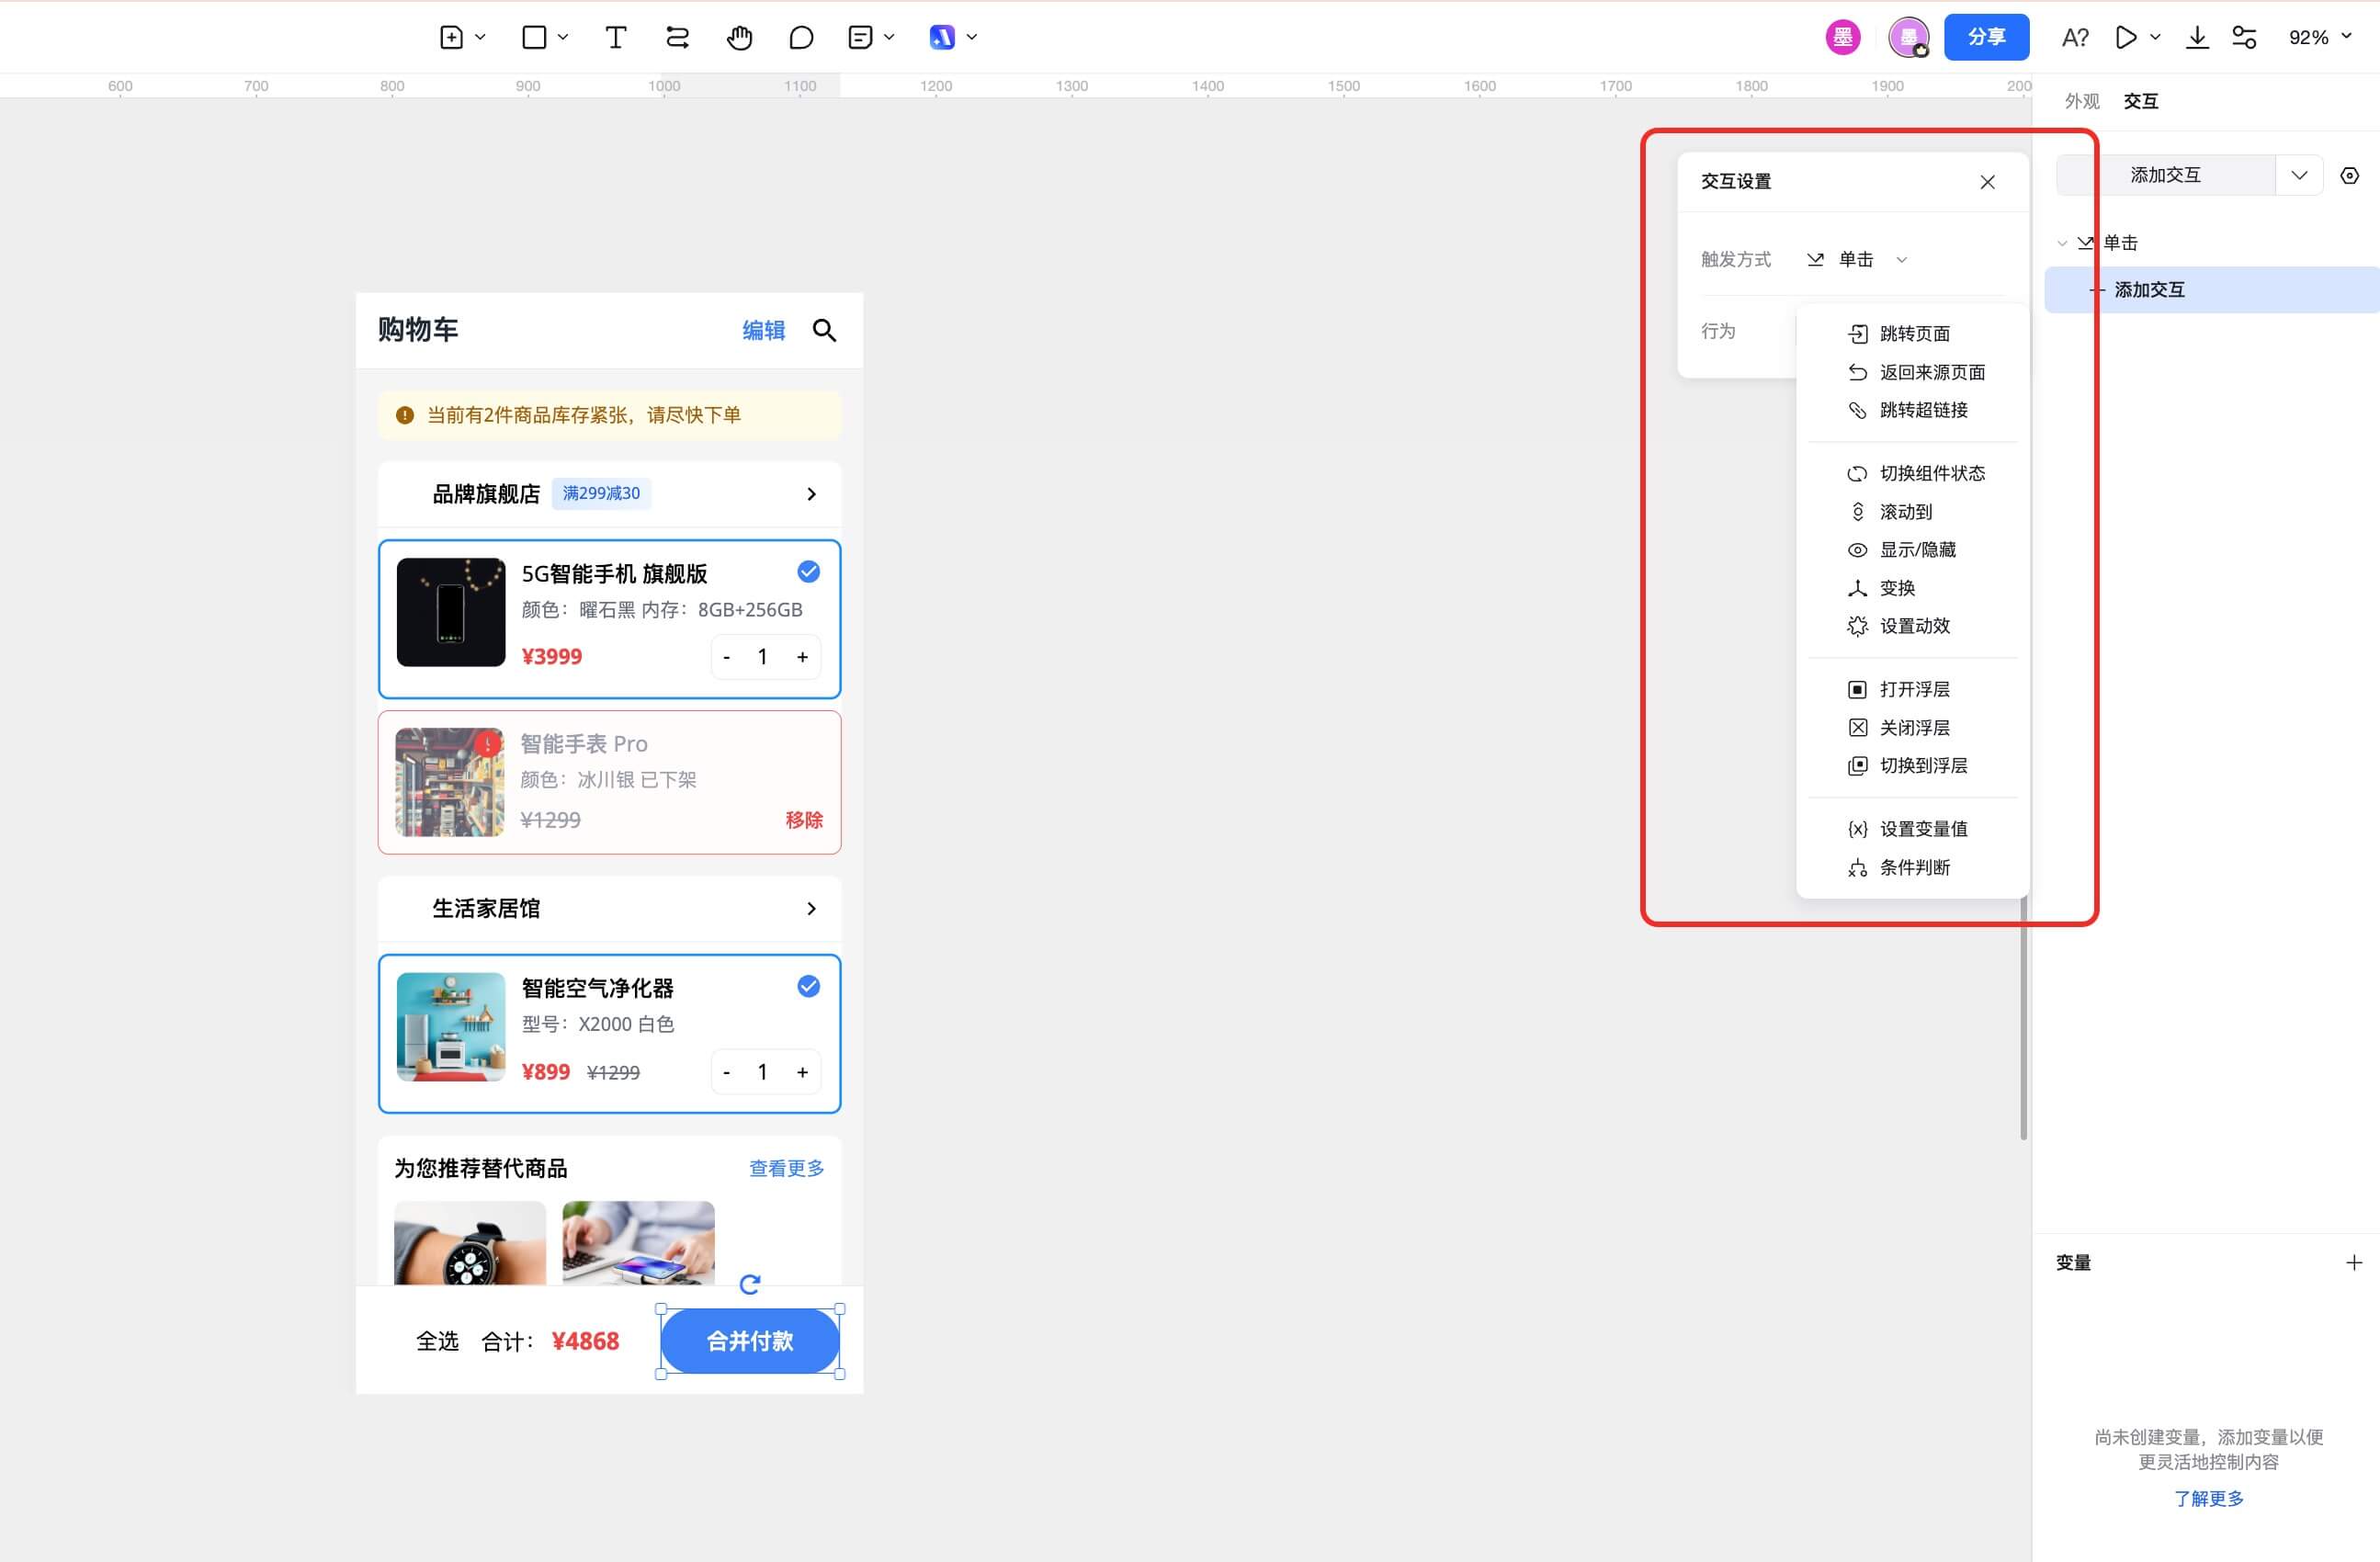
Task: Click the Download export icon
Action: (x=2196, y=38)
